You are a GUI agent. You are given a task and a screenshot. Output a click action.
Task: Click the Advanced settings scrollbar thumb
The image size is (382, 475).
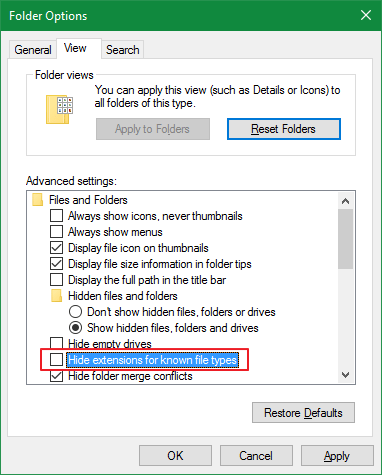click(x=345, y=239)
